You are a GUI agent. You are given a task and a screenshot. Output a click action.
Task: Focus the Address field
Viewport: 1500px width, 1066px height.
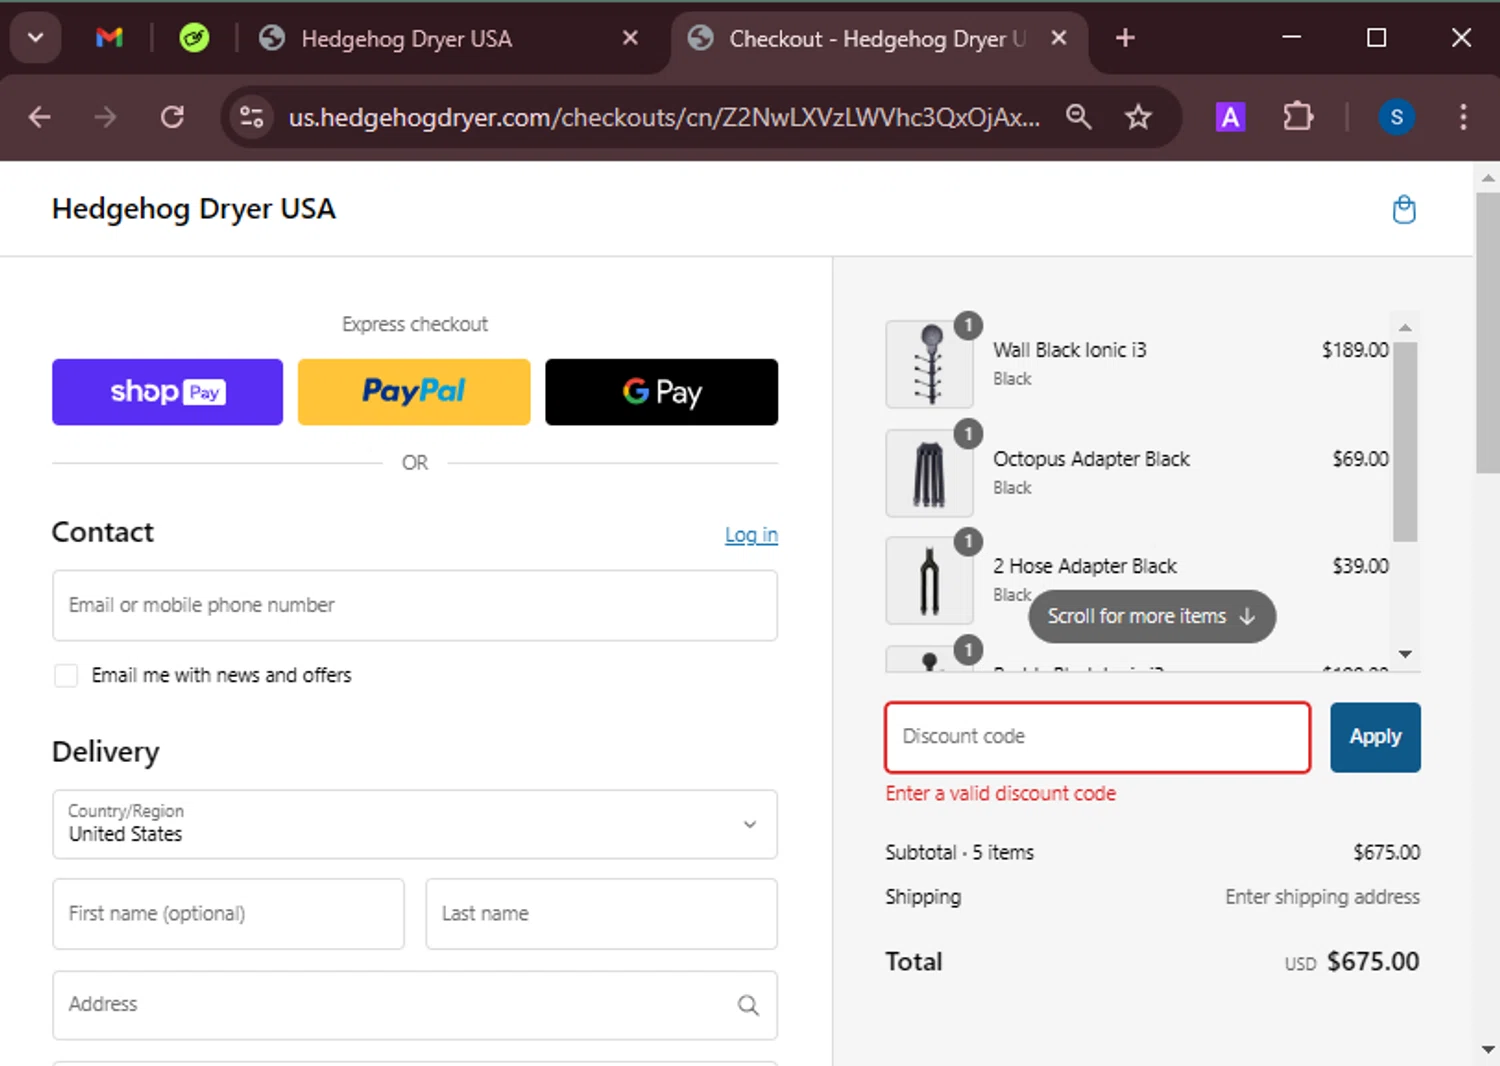[415, 1005]
